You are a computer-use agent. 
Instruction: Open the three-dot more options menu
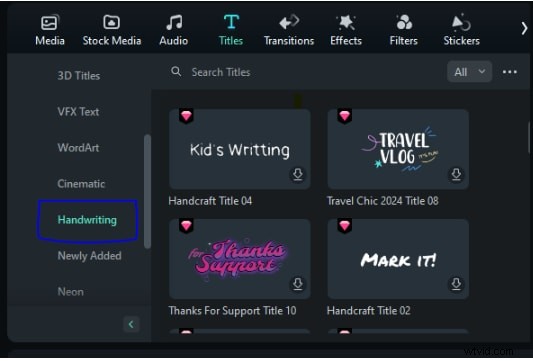pyautogui.click(x=510, y=72)
